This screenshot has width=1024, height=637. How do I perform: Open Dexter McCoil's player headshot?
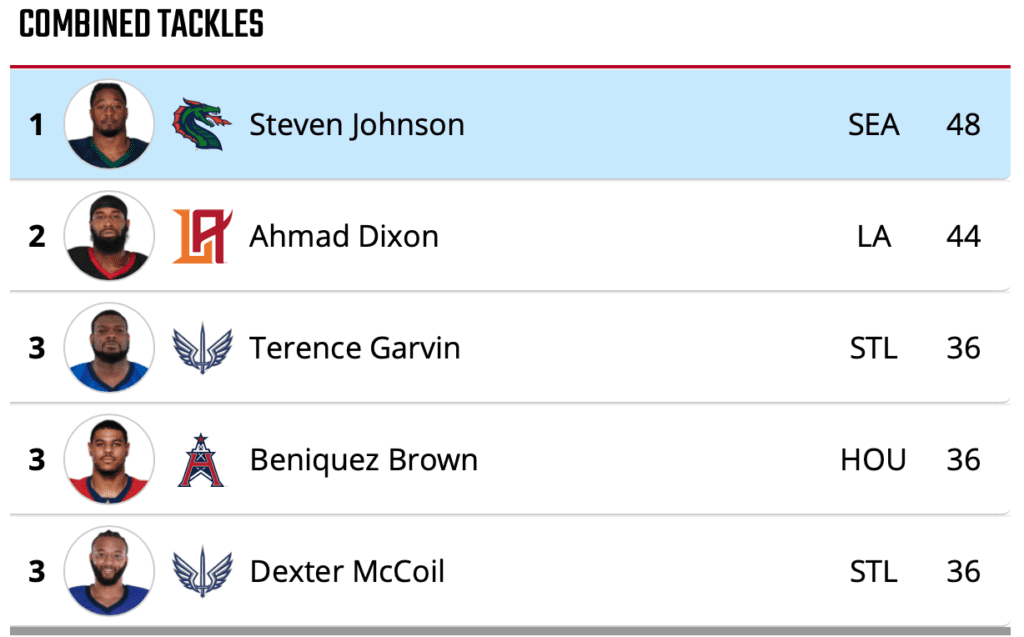coord(109,572)
